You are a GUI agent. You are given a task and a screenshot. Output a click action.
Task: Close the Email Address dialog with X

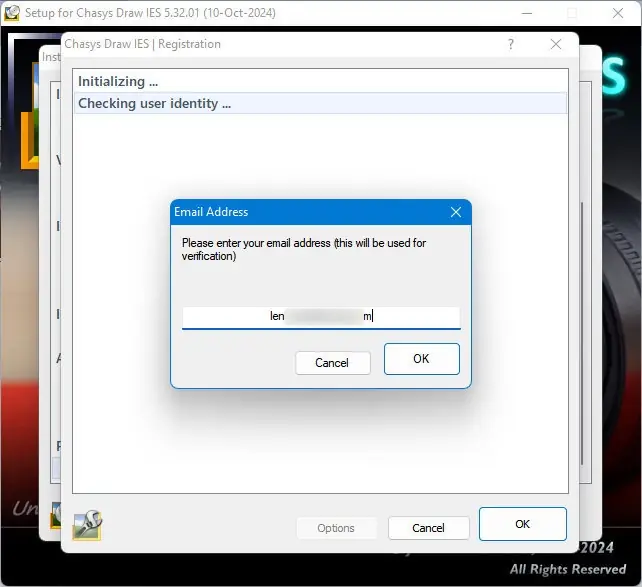point(456,212)
